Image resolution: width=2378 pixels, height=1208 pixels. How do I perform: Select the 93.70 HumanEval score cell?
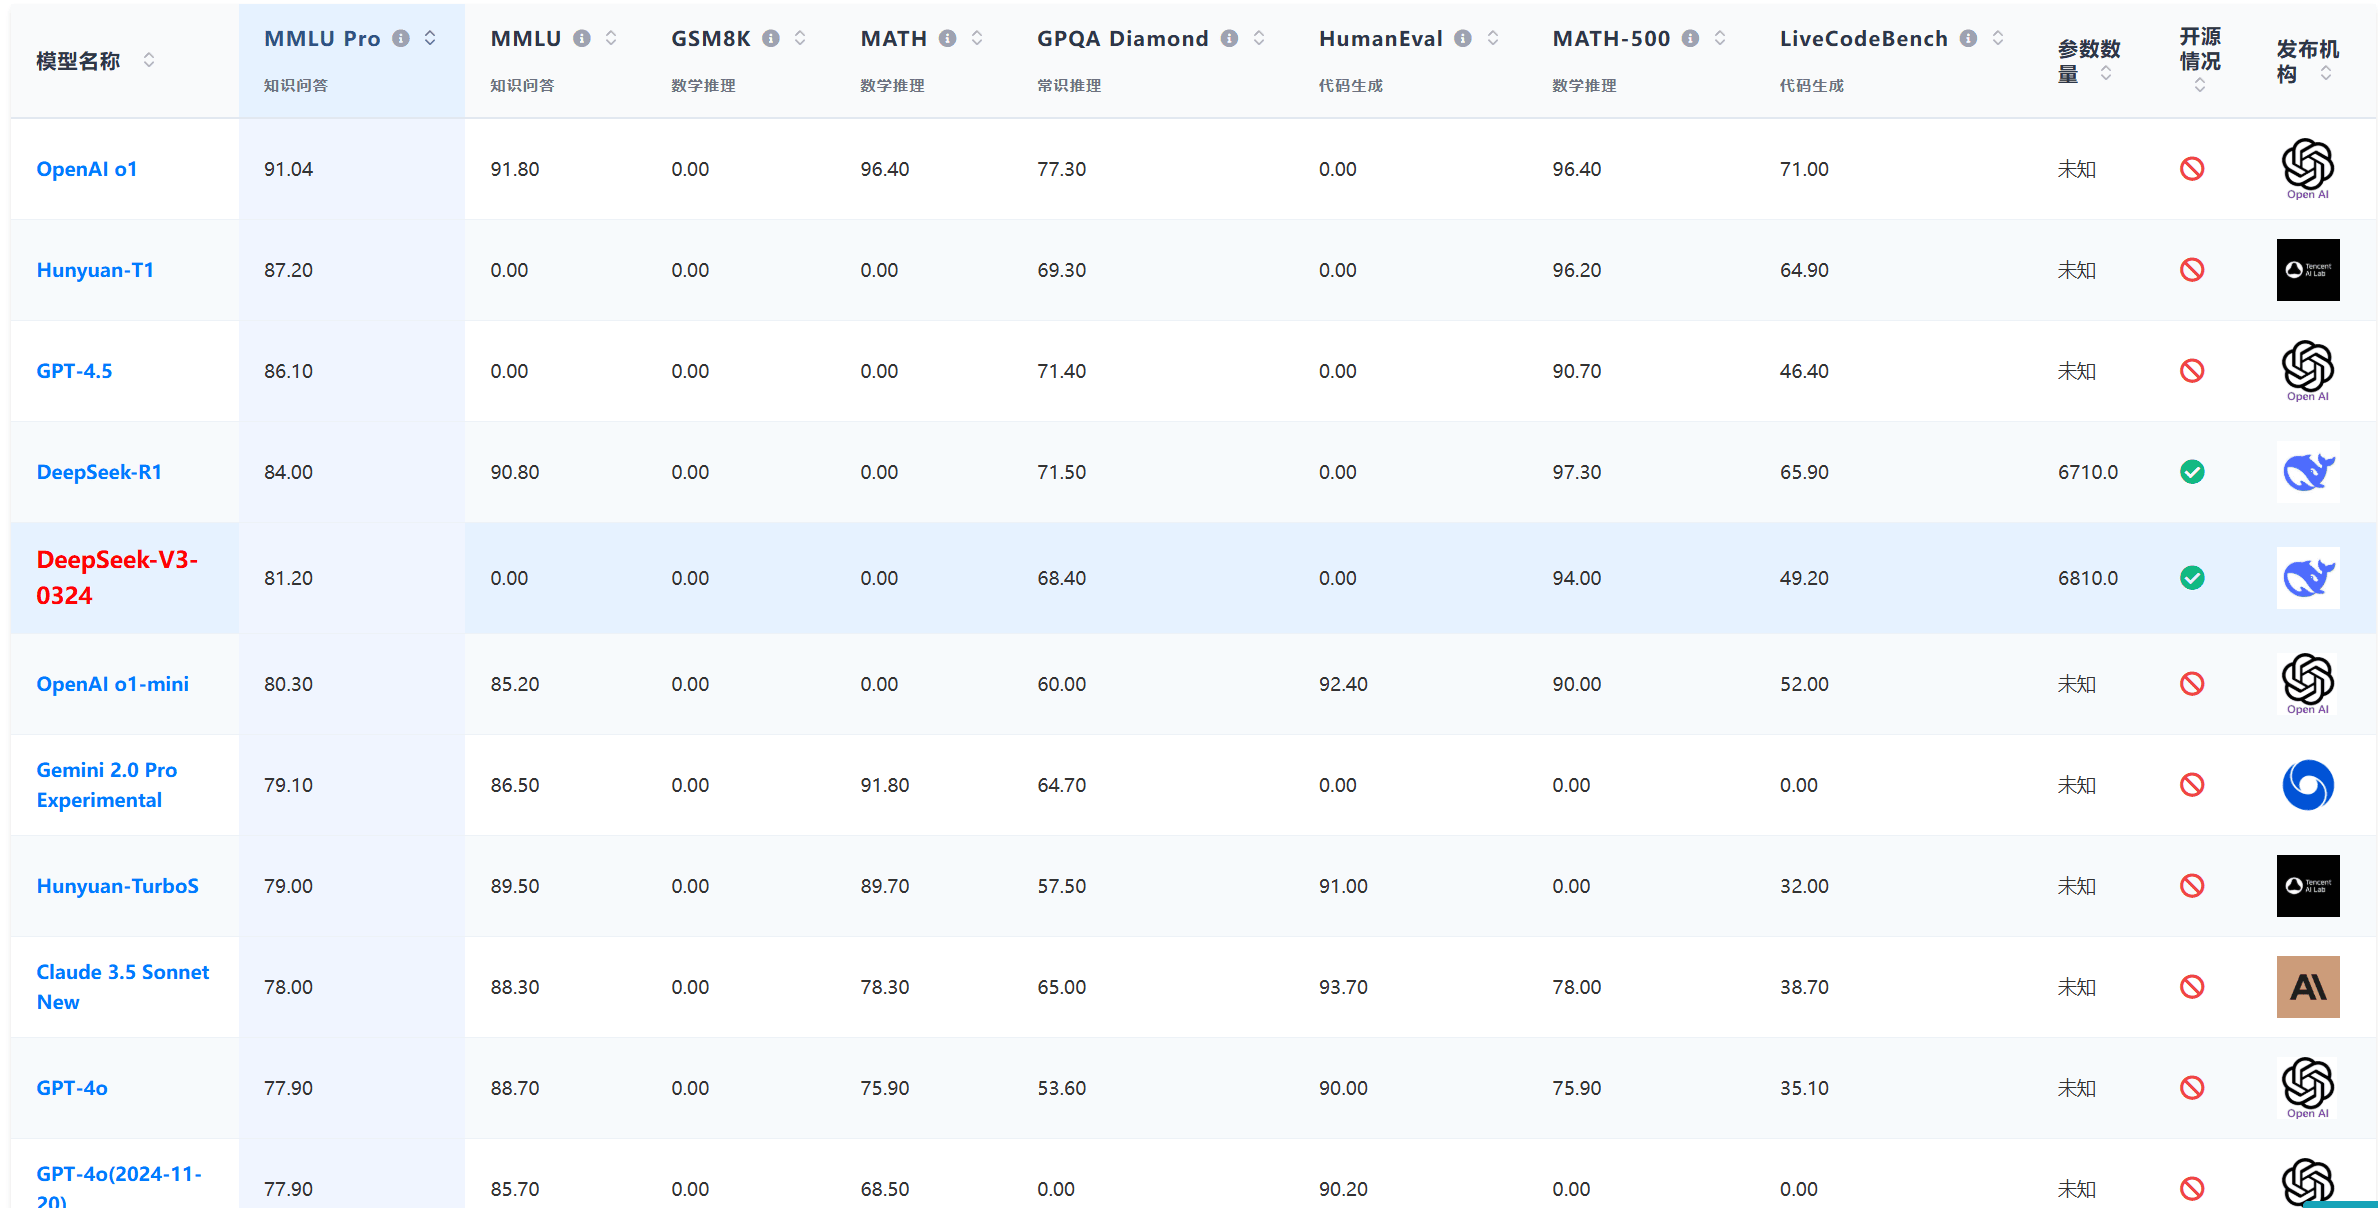pyautogui.click(x=1343, y=987)
